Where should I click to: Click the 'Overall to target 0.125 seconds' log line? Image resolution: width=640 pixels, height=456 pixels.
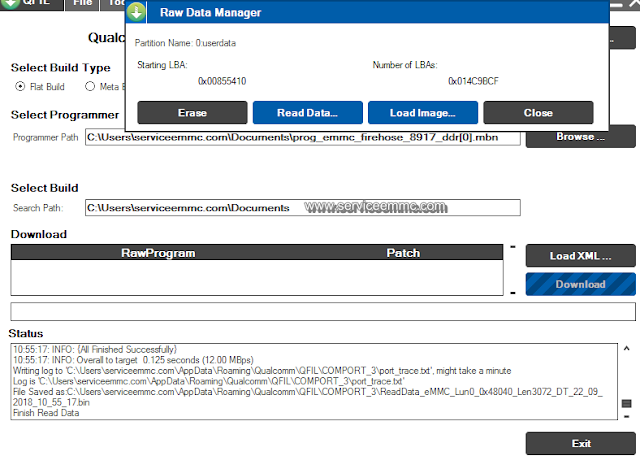pyautogui.click(x=133, y=360)
